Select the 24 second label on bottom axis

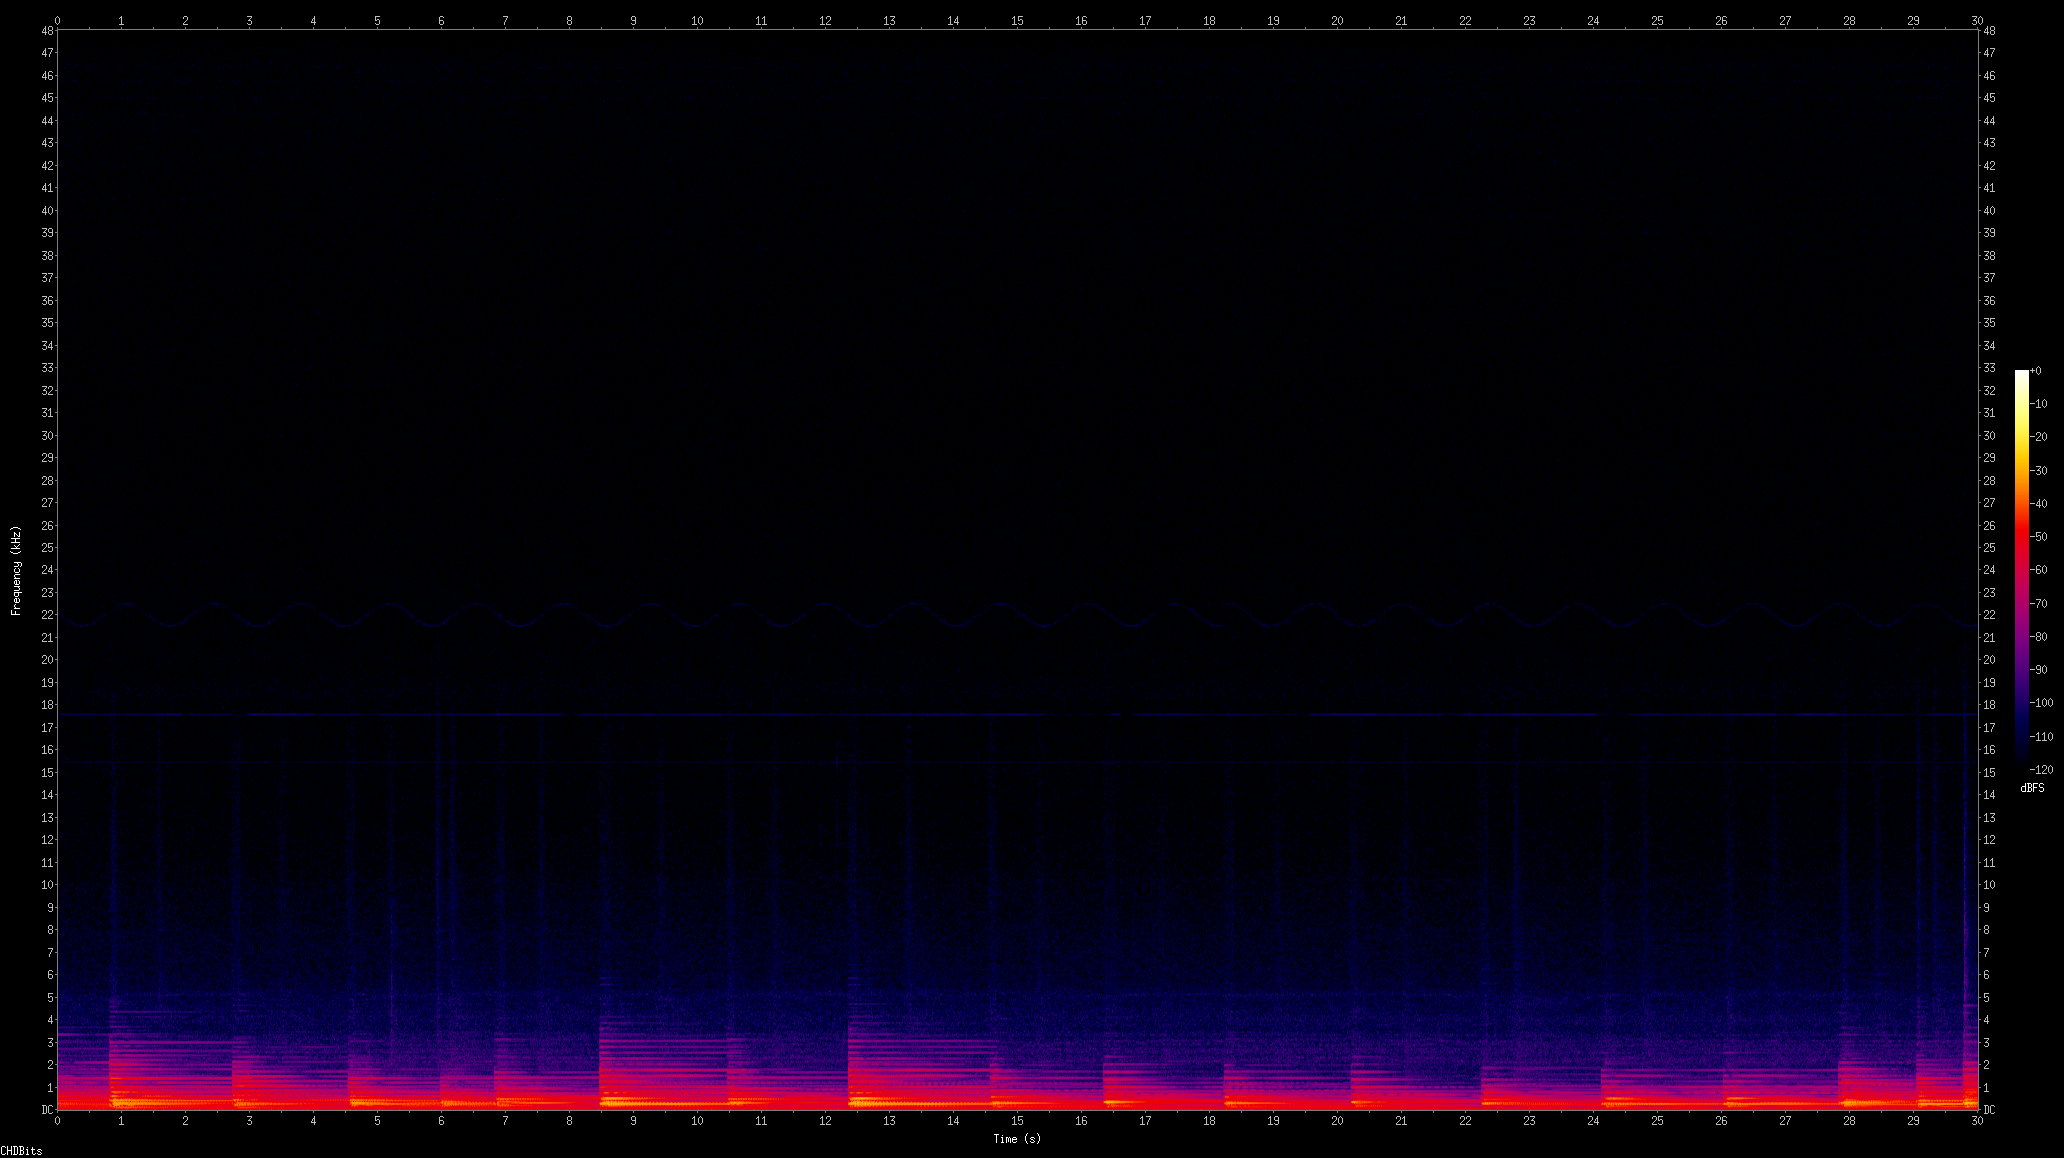1593,1121
